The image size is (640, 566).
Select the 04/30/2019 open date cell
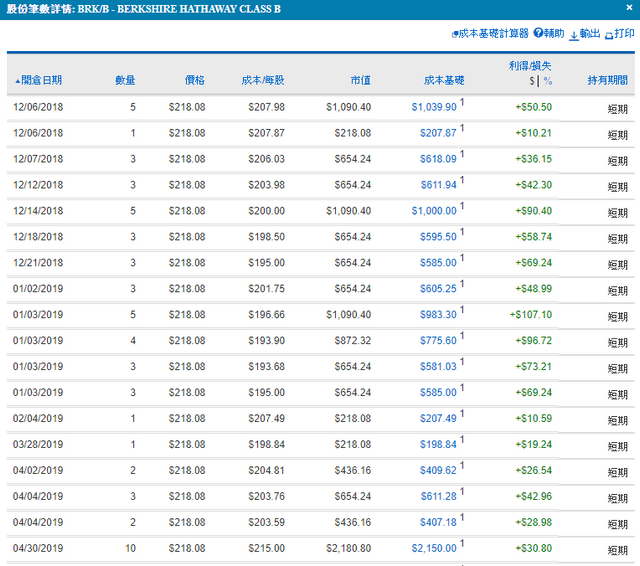[38, 548]
